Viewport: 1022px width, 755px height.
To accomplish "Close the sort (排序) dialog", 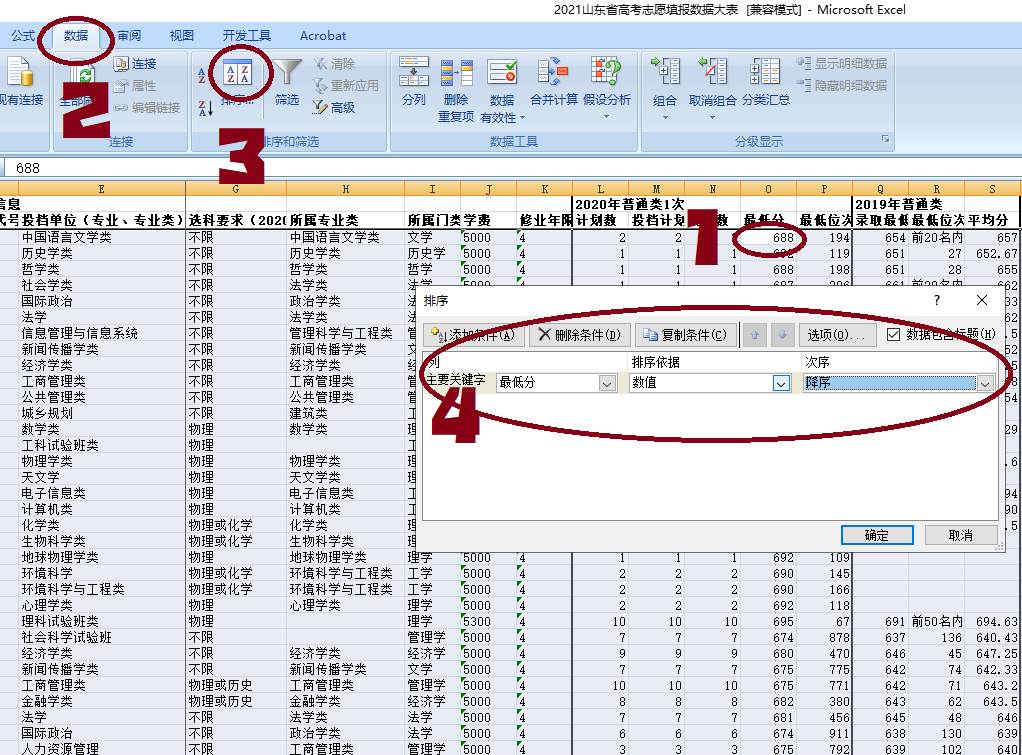I will [x=982, y=300].
